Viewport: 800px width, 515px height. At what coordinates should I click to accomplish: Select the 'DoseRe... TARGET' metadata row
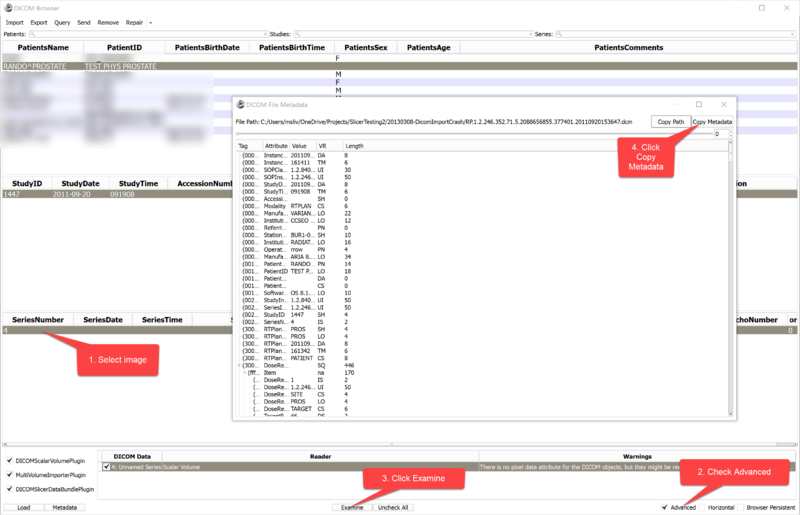(x=482, y=409)
